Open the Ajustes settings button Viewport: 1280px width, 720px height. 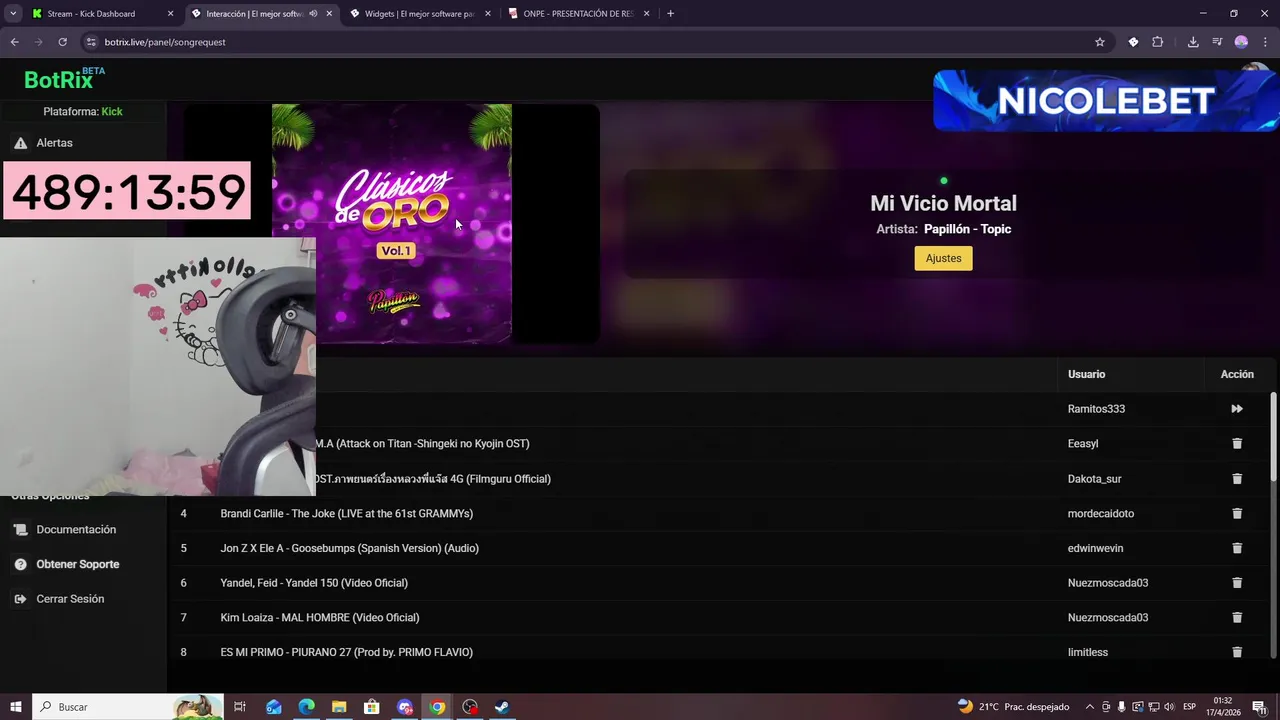click(x=943, y=258)
